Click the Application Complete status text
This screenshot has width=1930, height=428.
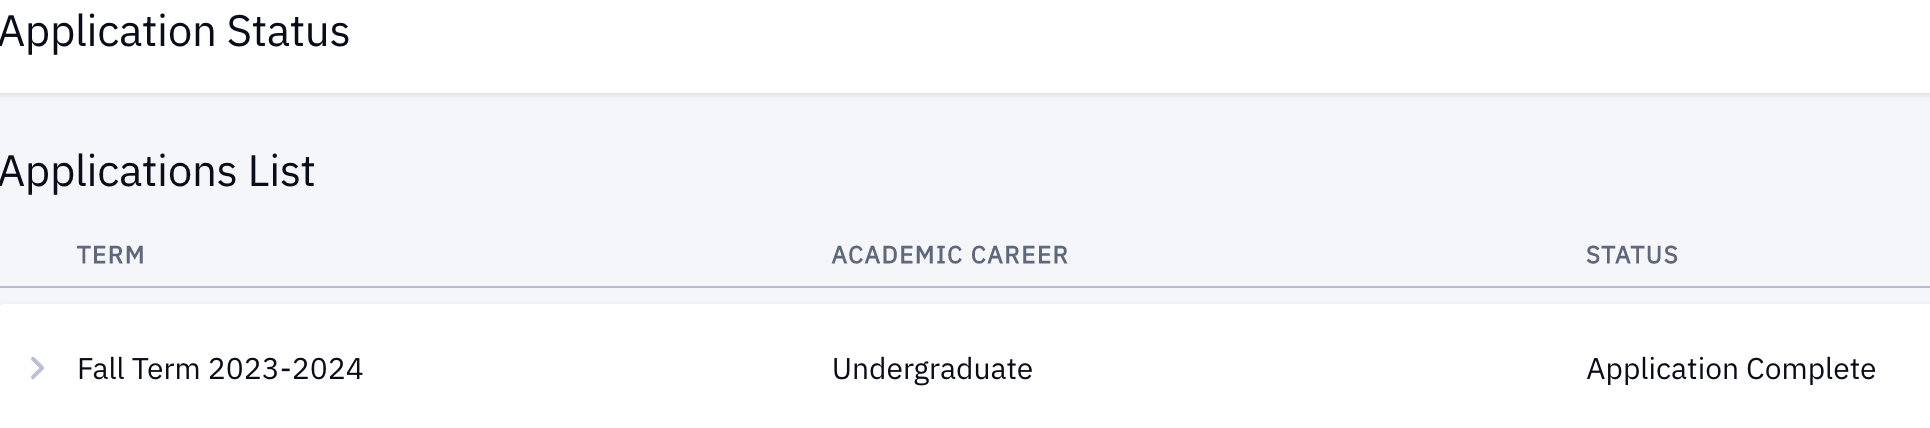pos(1730,369)
